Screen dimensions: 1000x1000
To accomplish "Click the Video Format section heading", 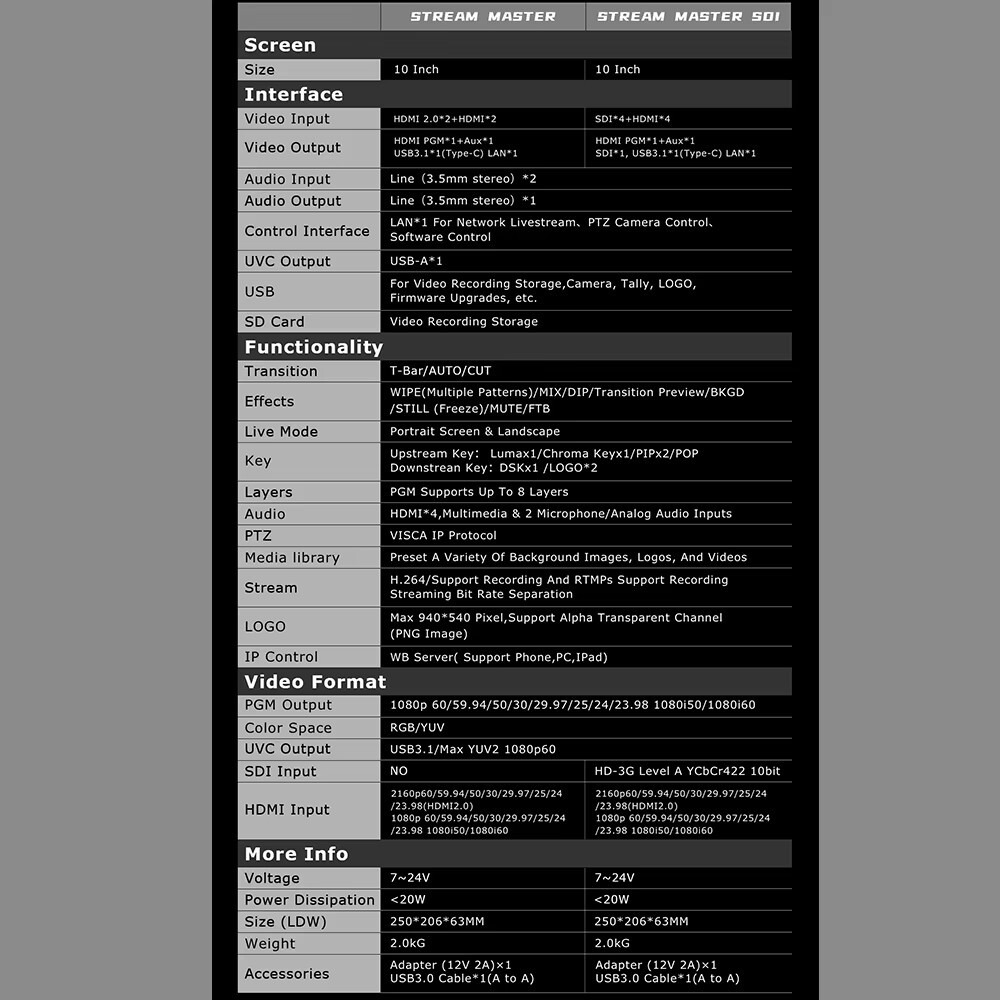I will [x=315, y=682].
